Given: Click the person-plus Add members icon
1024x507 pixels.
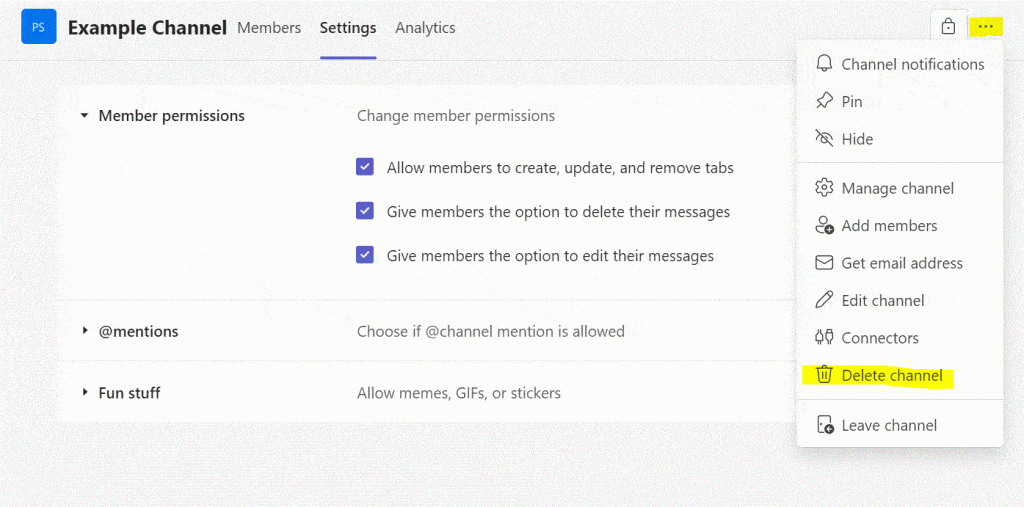Looking at the screenshot, I should (x=825, y=225).
